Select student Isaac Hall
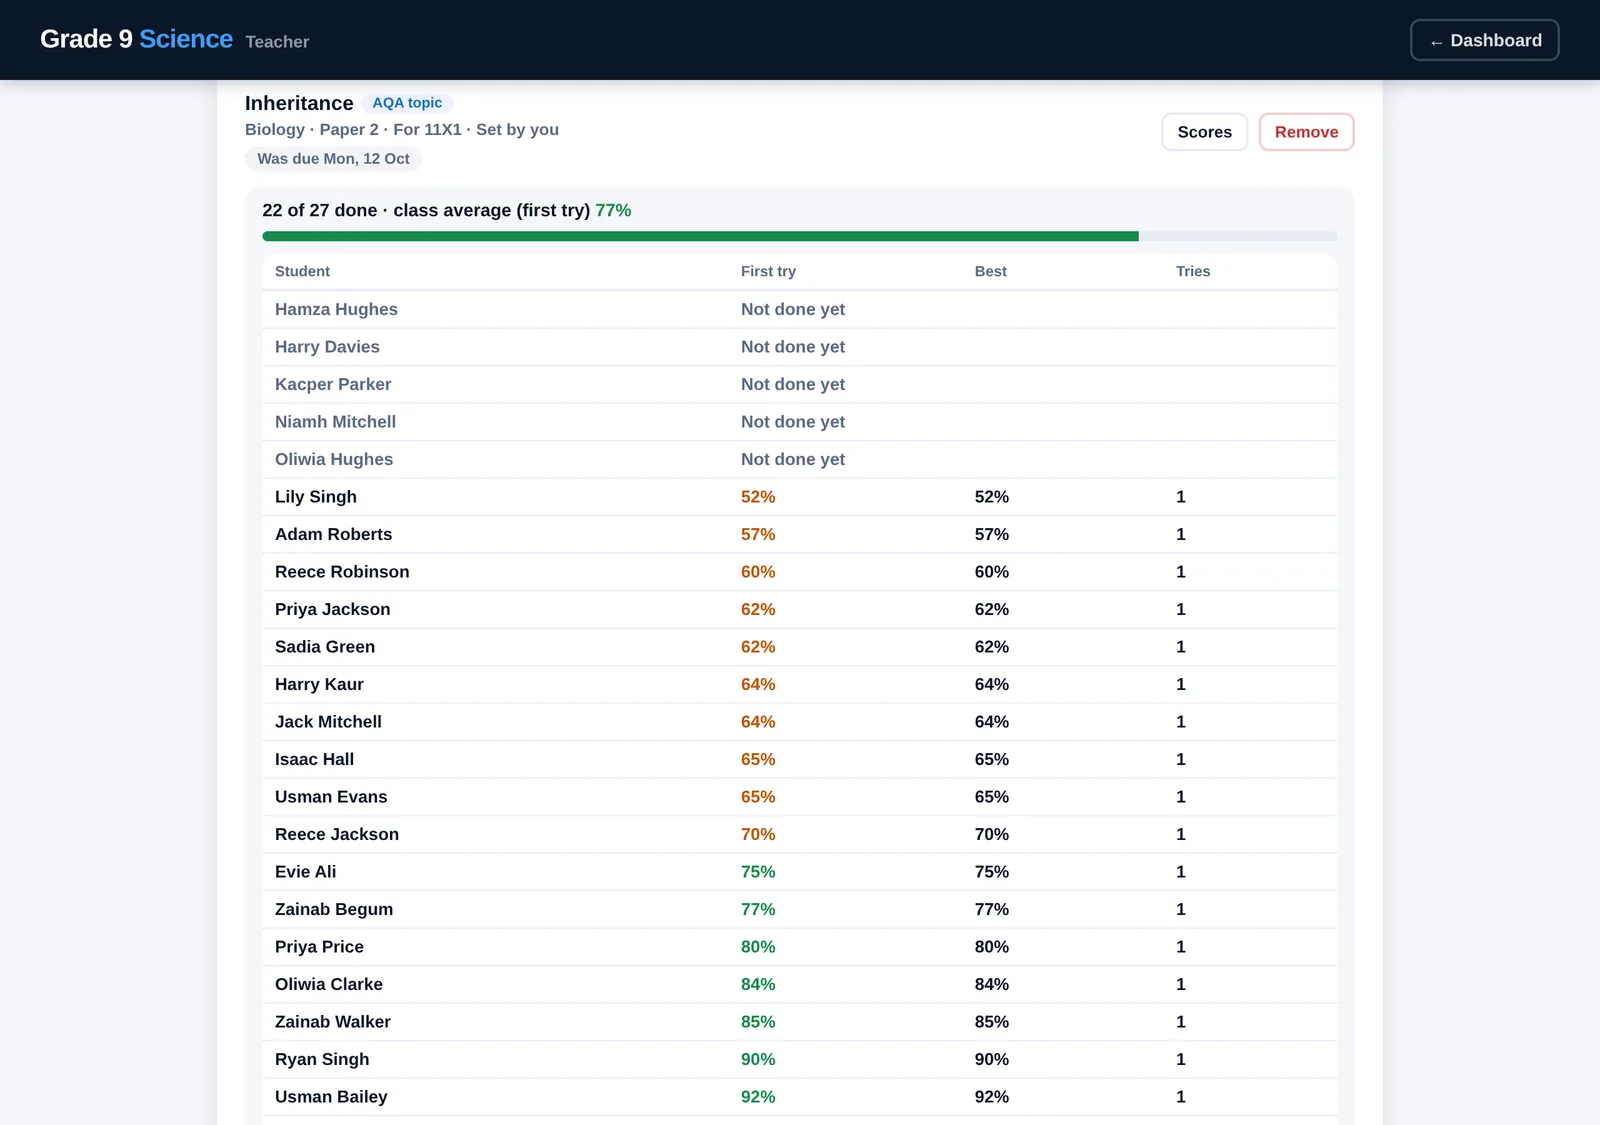This screenshot has height=1125, width=1600. pos(314,760)
